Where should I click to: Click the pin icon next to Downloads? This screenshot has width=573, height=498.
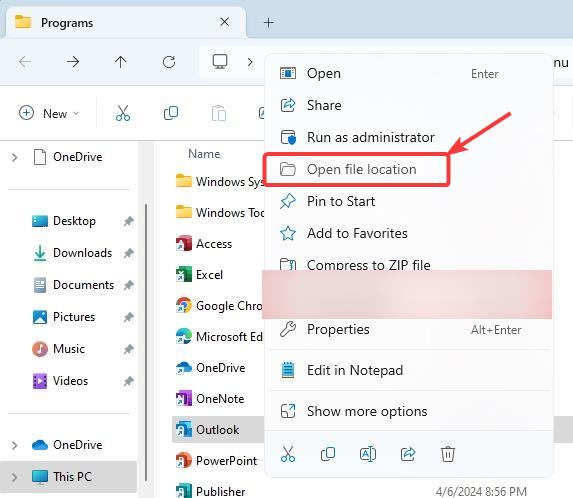point(128,253)
